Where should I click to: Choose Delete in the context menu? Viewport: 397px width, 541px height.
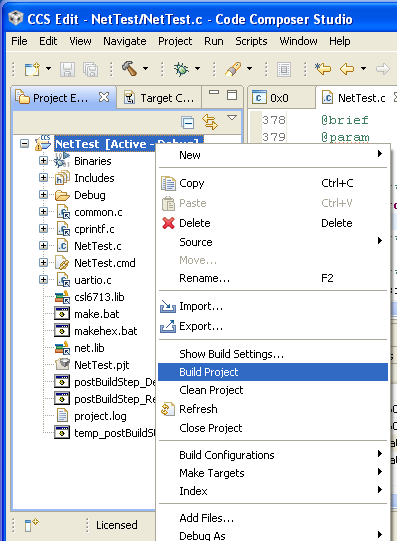273,223
